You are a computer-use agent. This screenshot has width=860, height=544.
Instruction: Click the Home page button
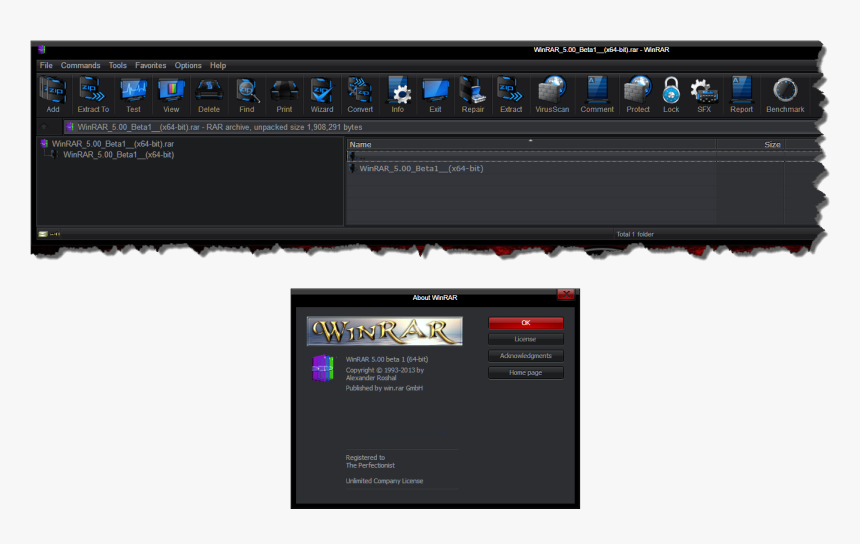525,373
